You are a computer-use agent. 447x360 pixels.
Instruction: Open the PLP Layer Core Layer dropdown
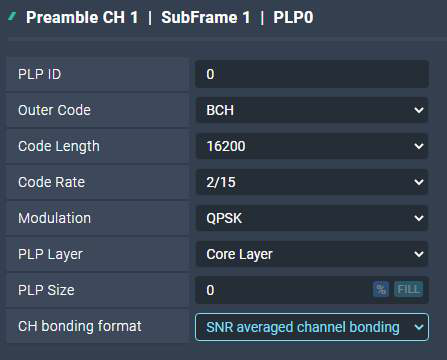click(x=312, y=254)
